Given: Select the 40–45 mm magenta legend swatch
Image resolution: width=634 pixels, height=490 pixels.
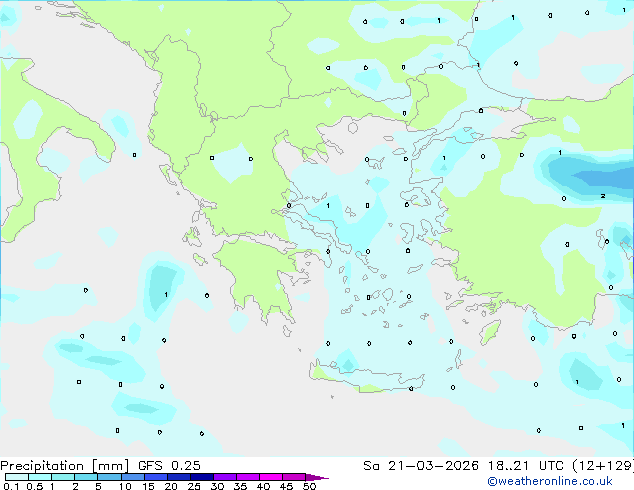Looking at the screenshot, I should coord(271,477).
